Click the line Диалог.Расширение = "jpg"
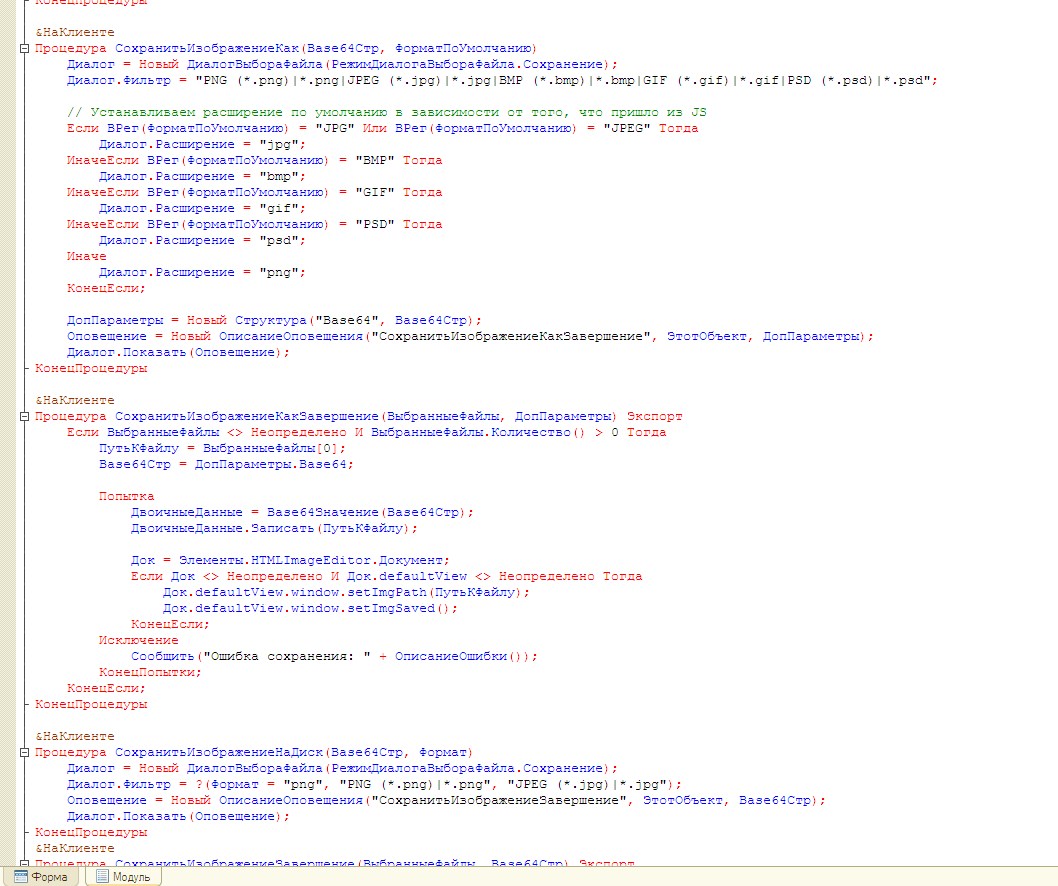The image size is (1058, 886). [202, 144]
